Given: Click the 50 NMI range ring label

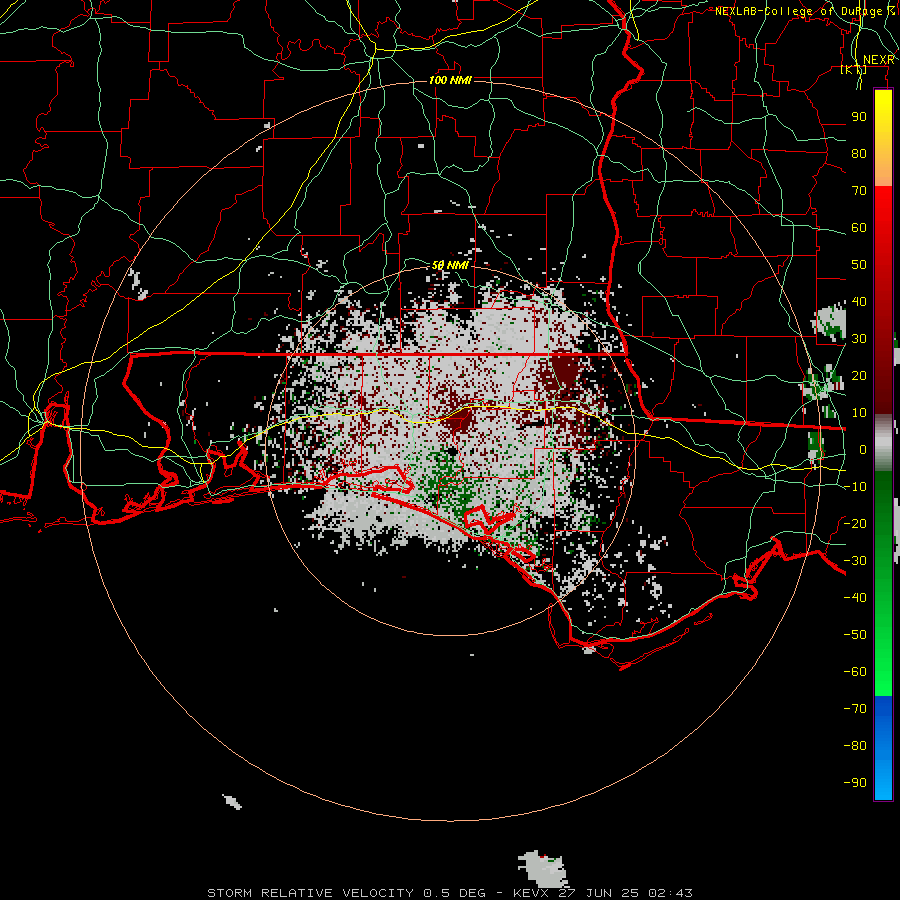Looking at the screenshot, I should click(x=451, y=265).
